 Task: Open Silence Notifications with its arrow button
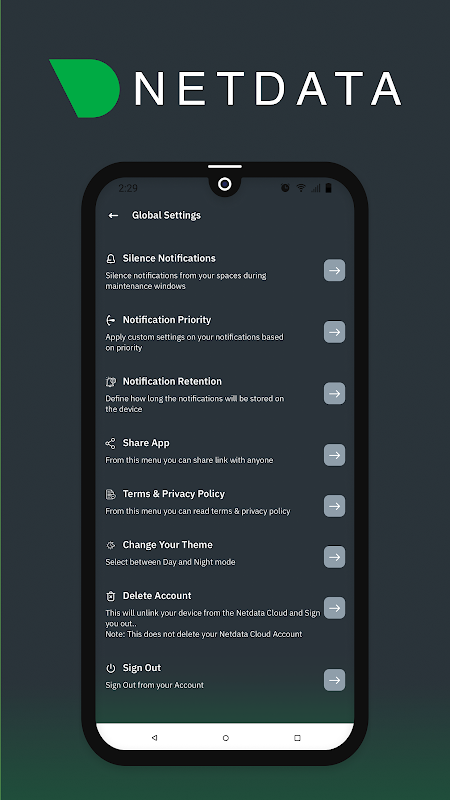pyautogui.click(x=335, y=270)
